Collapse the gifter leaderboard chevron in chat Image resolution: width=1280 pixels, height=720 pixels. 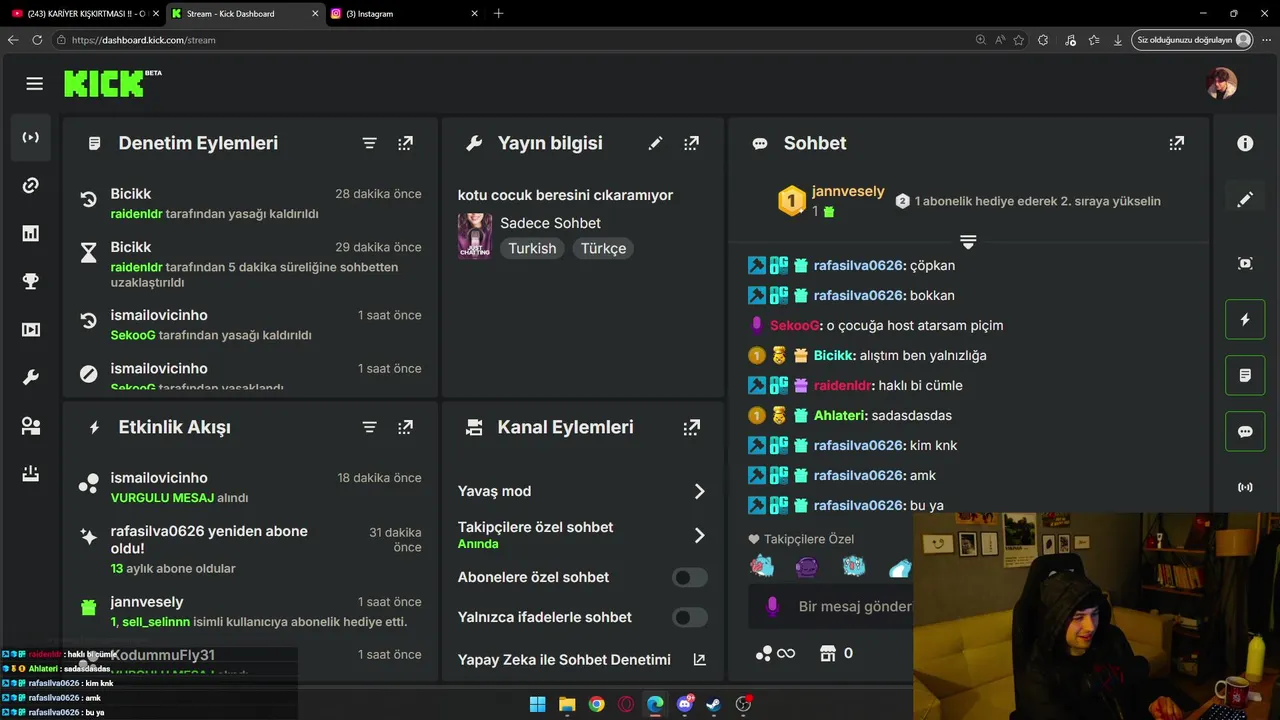coord(968,242)
